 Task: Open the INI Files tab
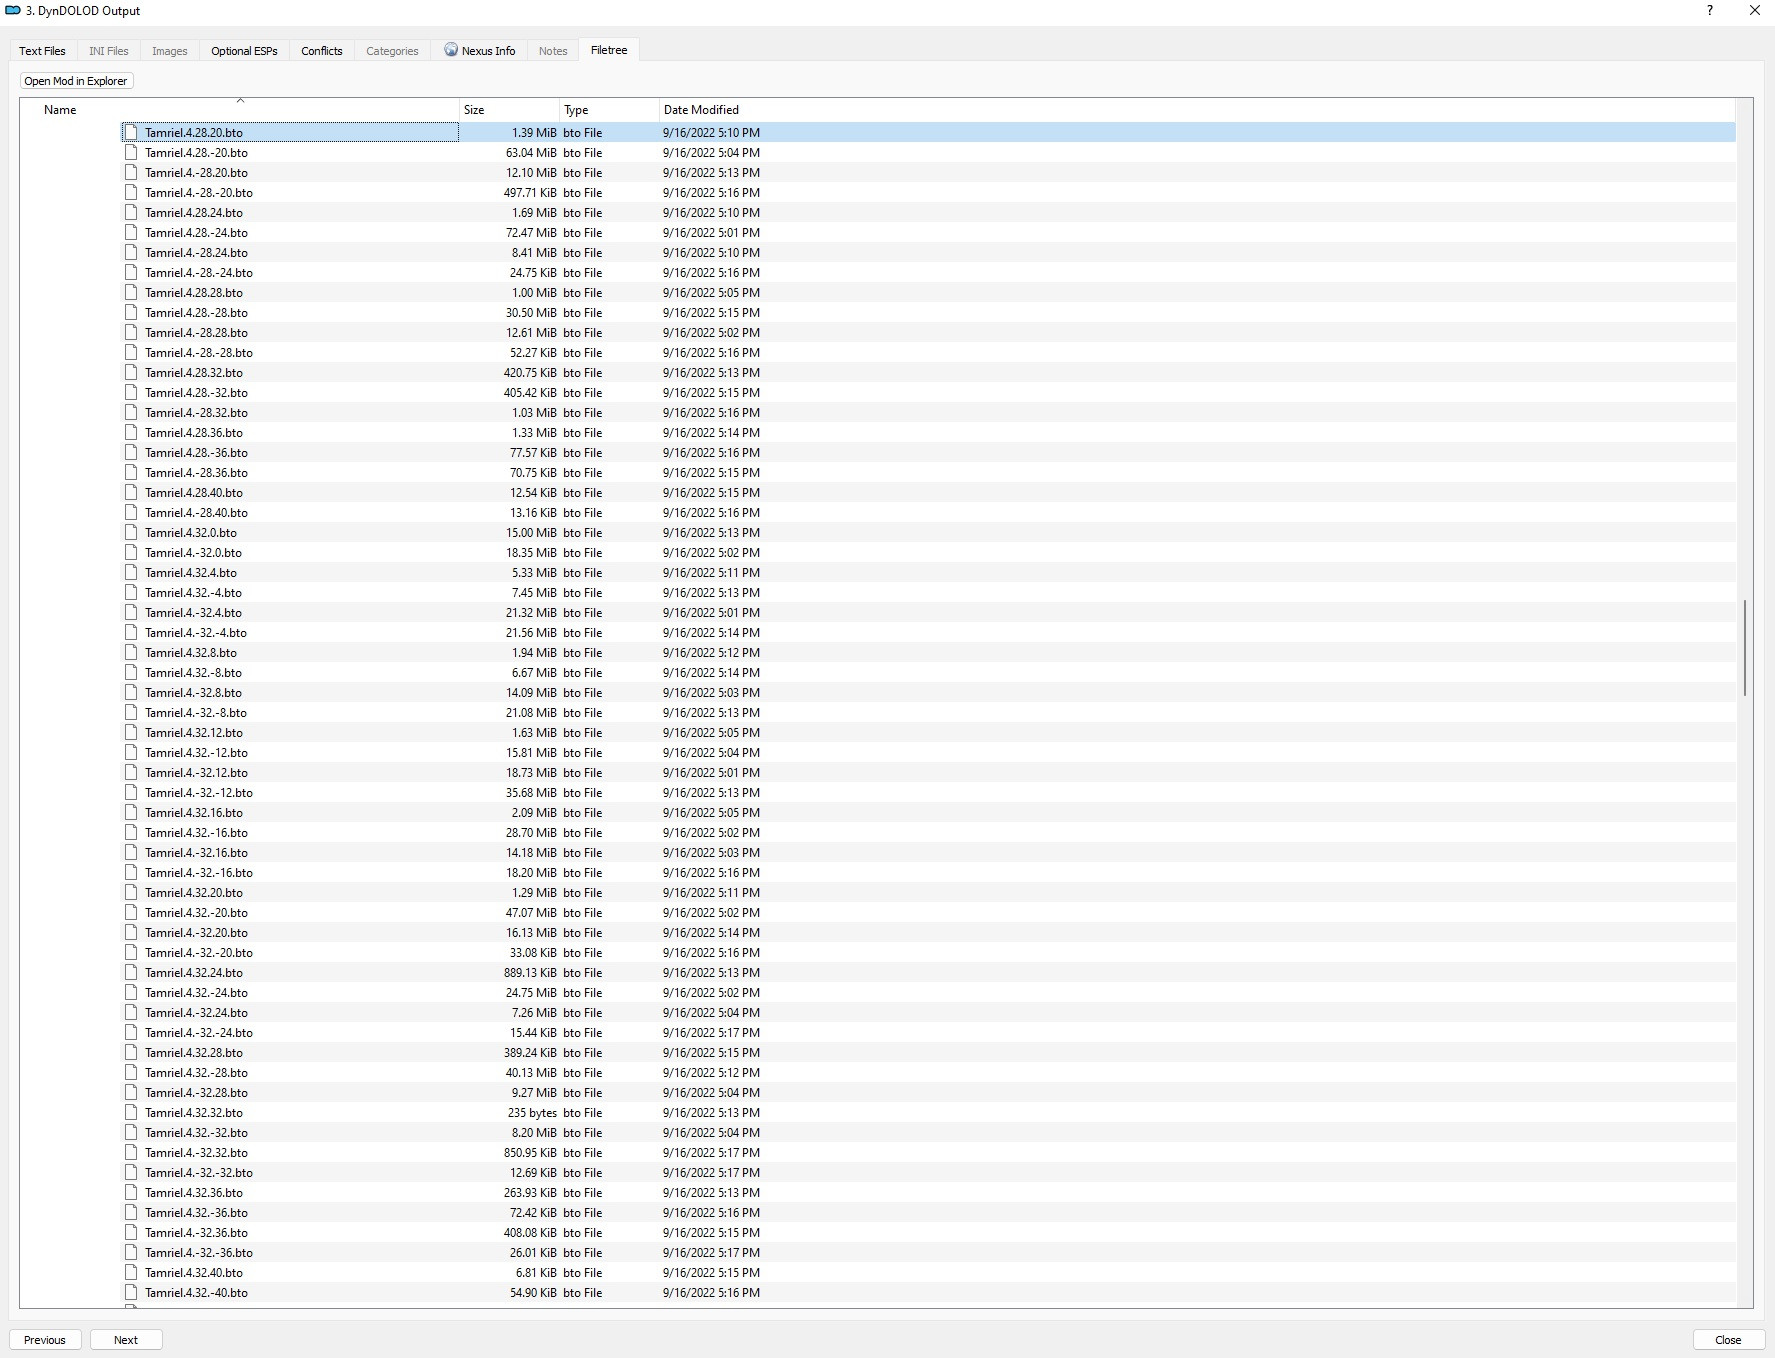point(109,51)
